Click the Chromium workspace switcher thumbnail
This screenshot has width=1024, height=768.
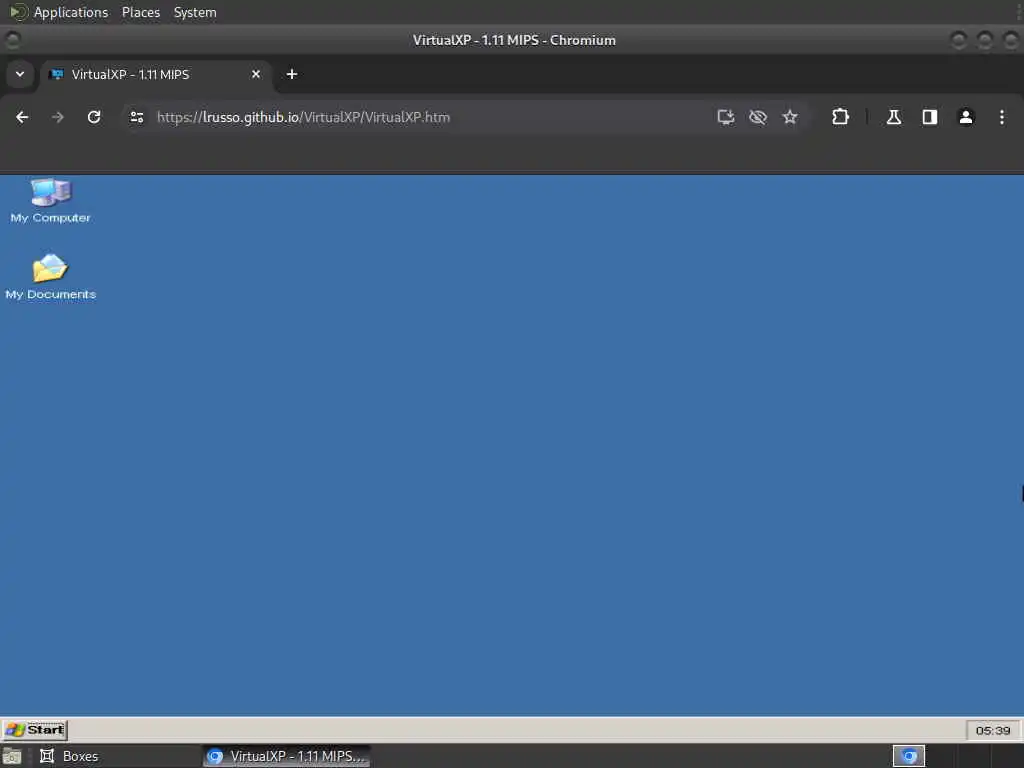pyautogui.click(x=909, y=756)
